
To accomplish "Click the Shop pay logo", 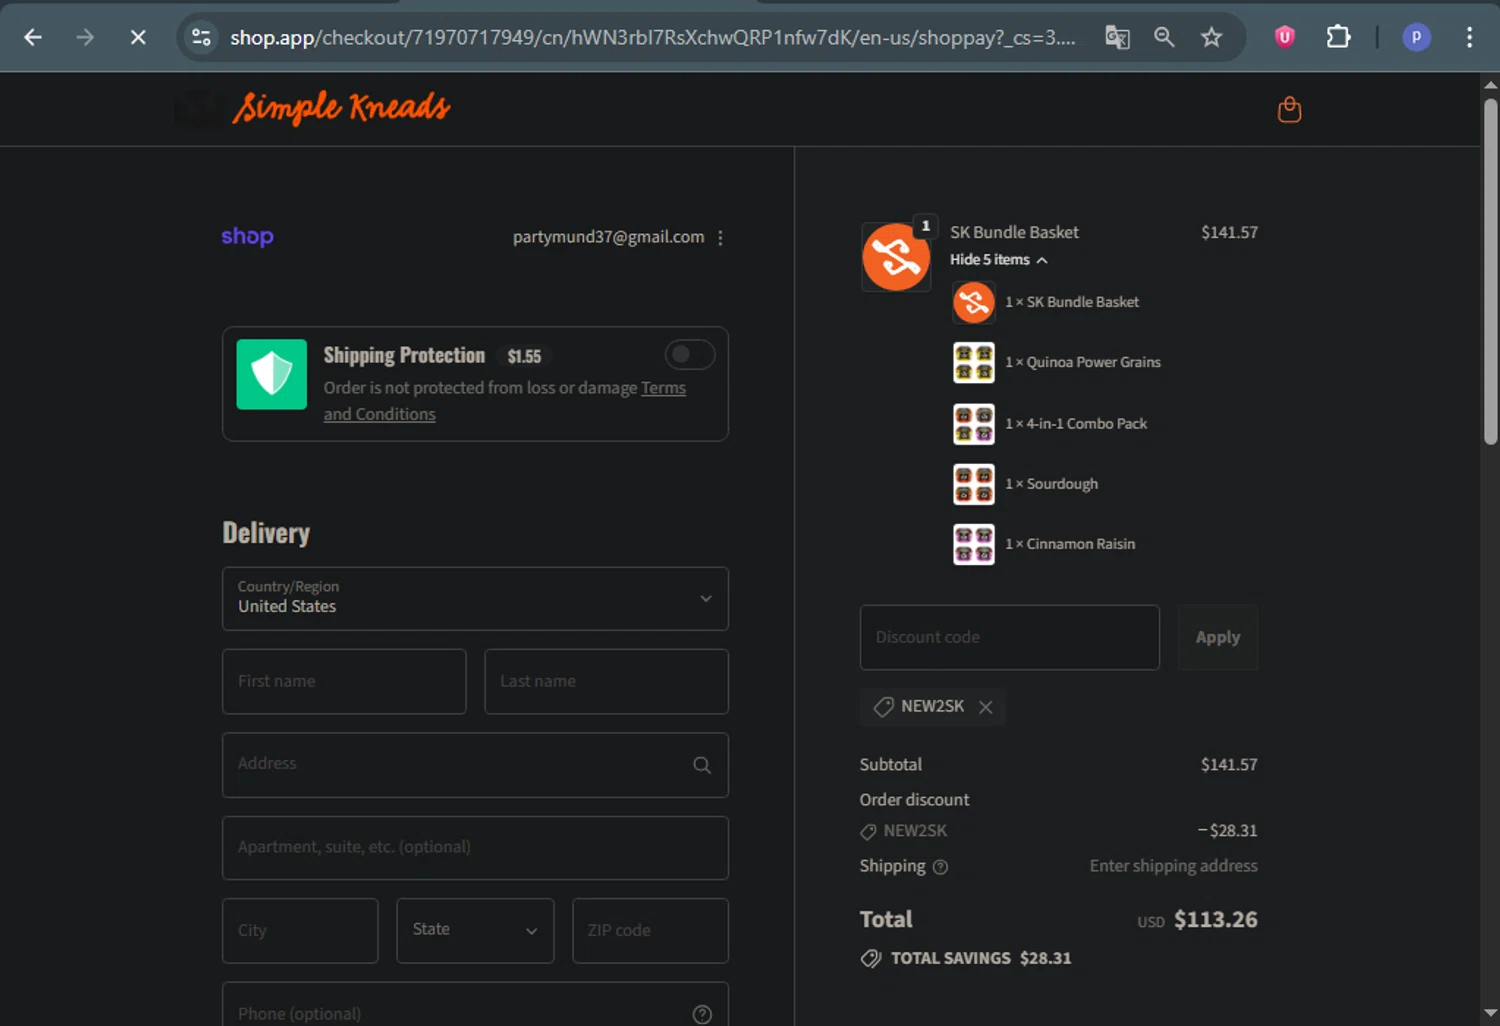I will point(247,236).
